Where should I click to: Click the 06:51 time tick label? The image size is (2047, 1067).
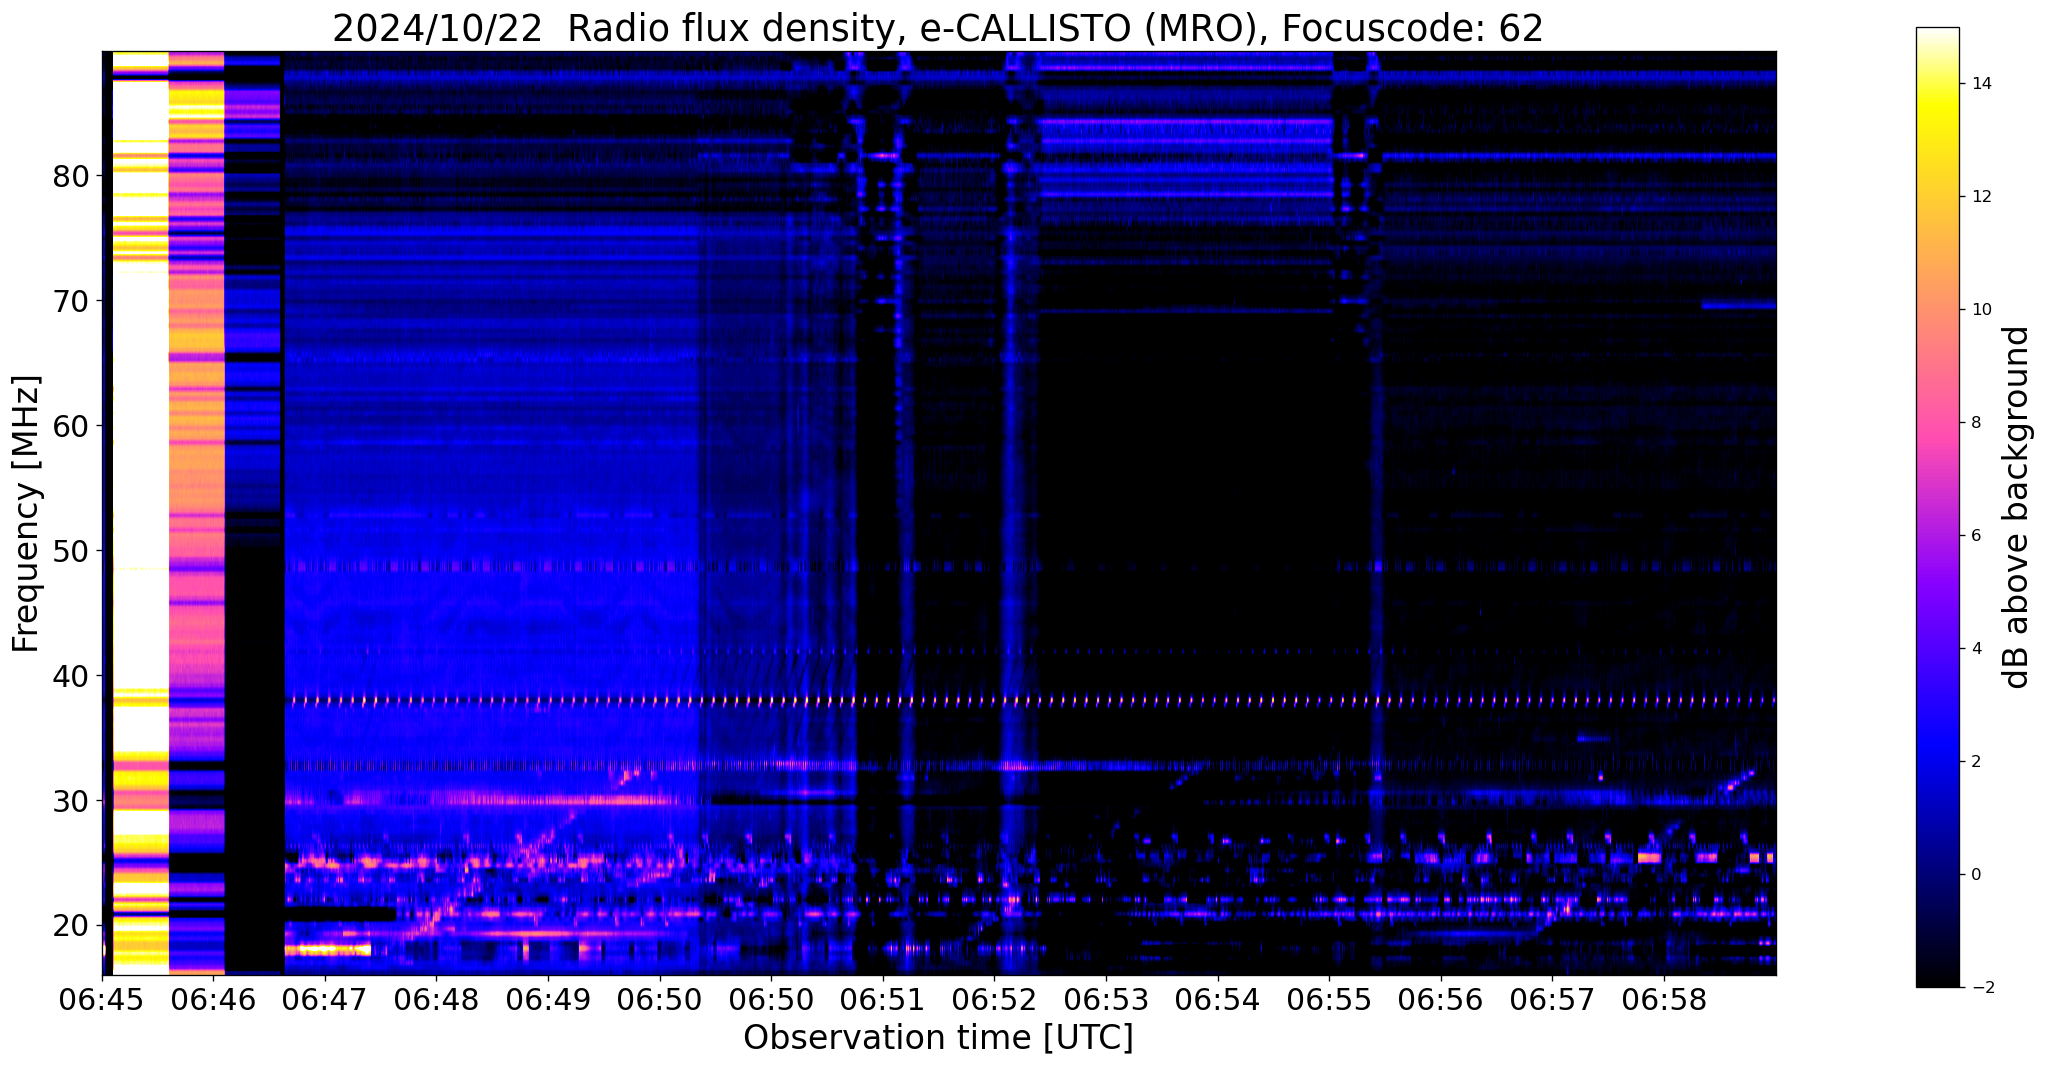(883, 997)
